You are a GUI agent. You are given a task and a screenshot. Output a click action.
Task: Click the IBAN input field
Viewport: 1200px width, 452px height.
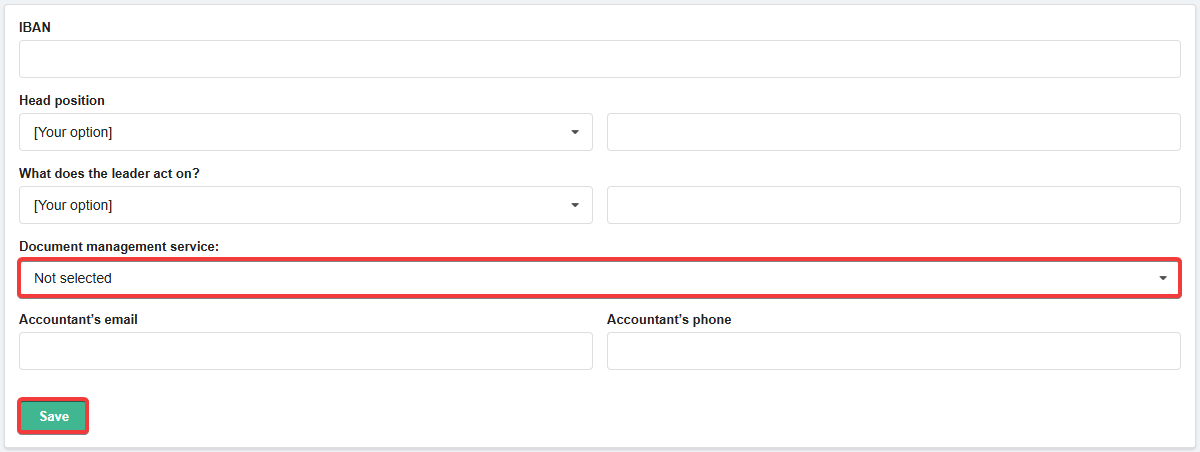[x=600, y=59]
